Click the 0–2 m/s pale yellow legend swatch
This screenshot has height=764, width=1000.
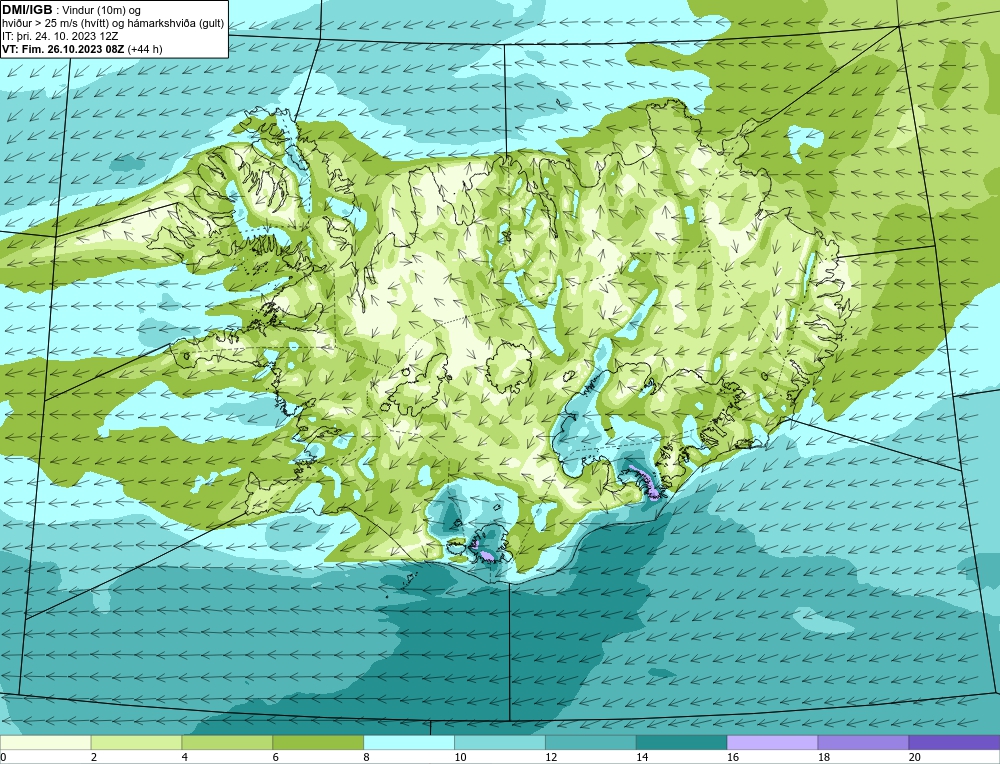point(45,742)
